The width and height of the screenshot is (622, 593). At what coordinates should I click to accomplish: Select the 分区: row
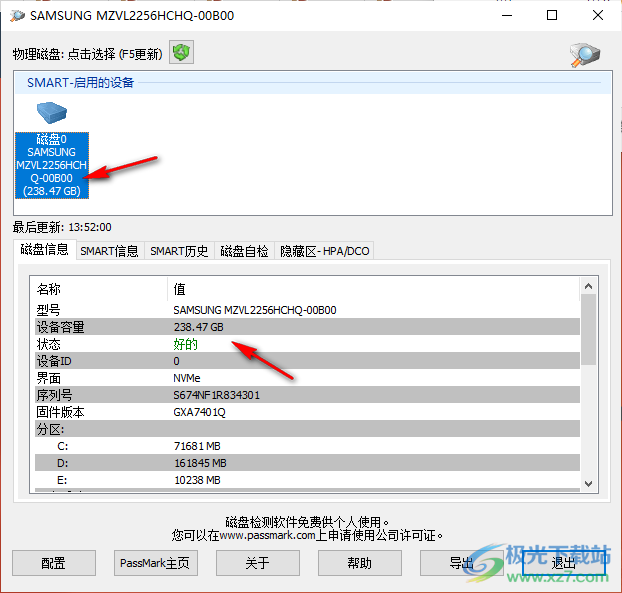pos(307,429)
